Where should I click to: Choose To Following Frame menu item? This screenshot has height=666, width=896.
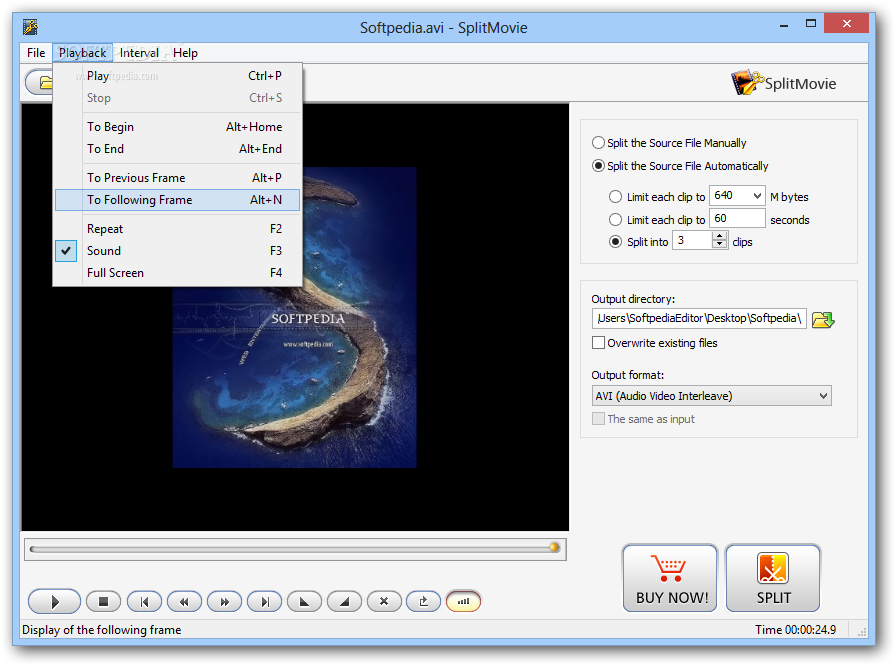coord(177,200)
